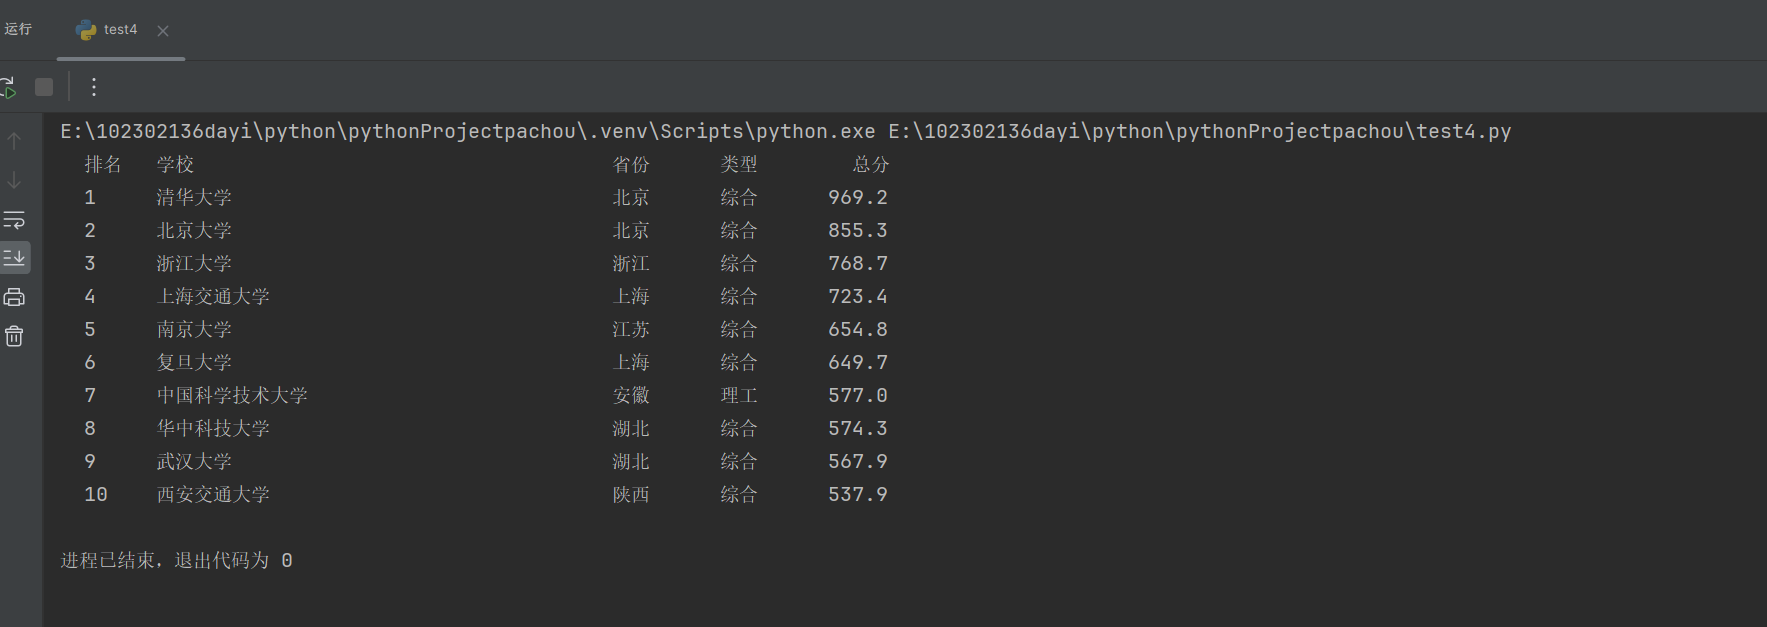
Task: Click the score 649.7
Action: pyautogui.click(x=858, y=362)
